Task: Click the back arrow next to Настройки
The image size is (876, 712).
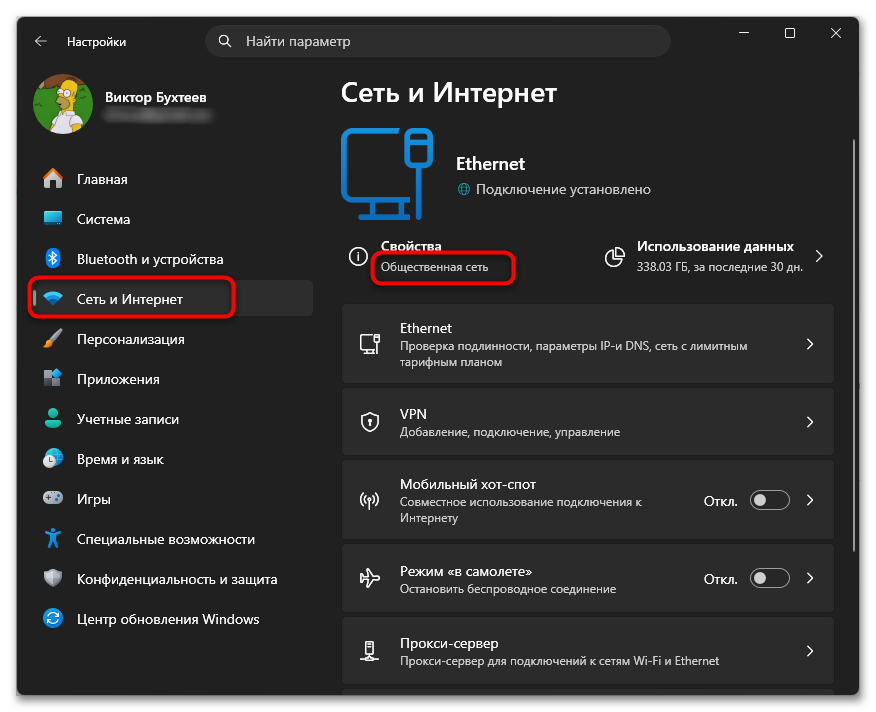Action: (41, 41)
